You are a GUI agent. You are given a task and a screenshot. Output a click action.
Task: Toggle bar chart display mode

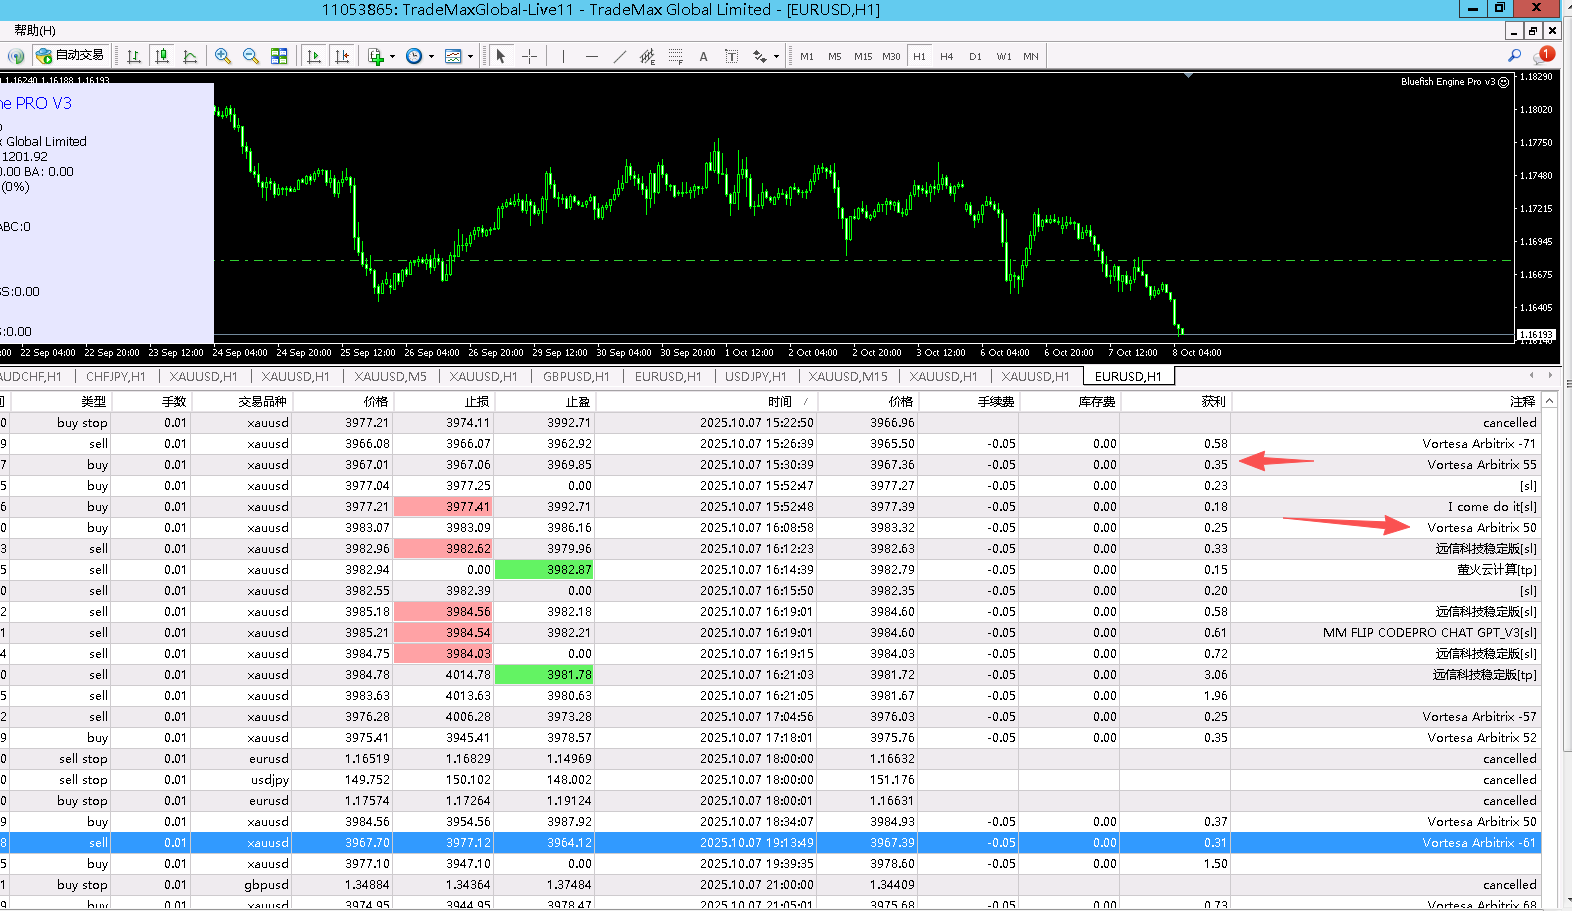click(133, 56)
